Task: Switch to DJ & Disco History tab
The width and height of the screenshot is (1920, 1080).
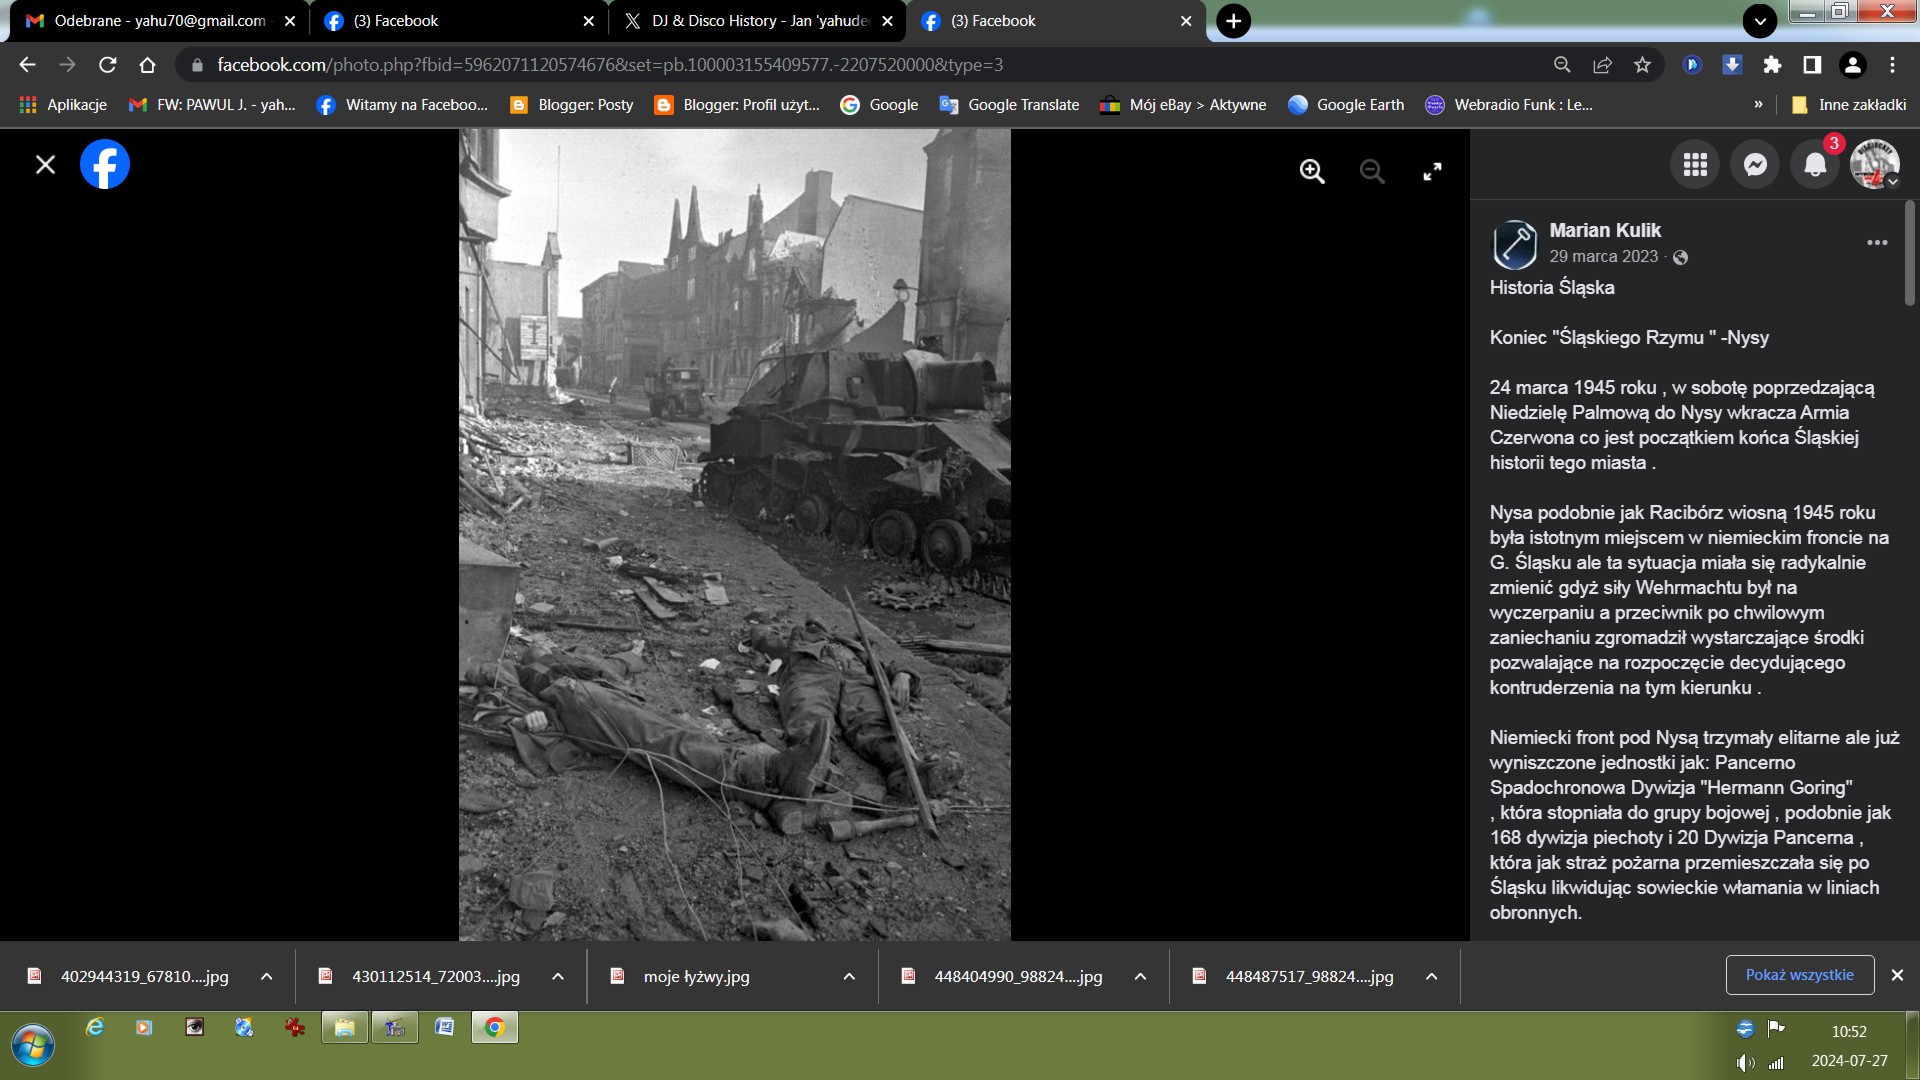Action: pyautogui.click(x=750, y=21)
